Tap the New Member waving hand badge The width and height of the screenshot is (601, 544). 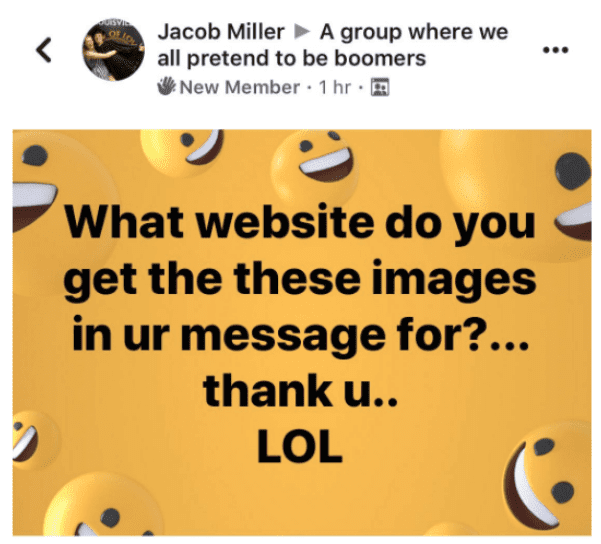click(166, 86)
